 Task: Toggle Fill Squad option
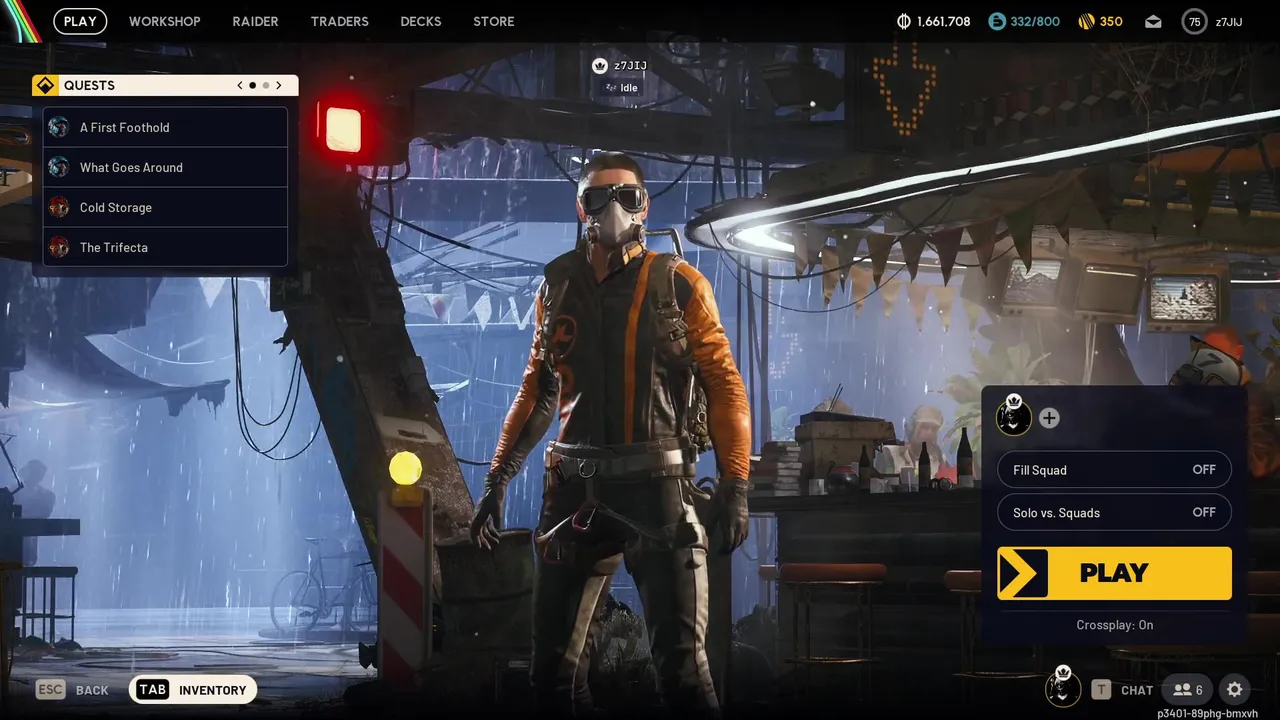1114,470
